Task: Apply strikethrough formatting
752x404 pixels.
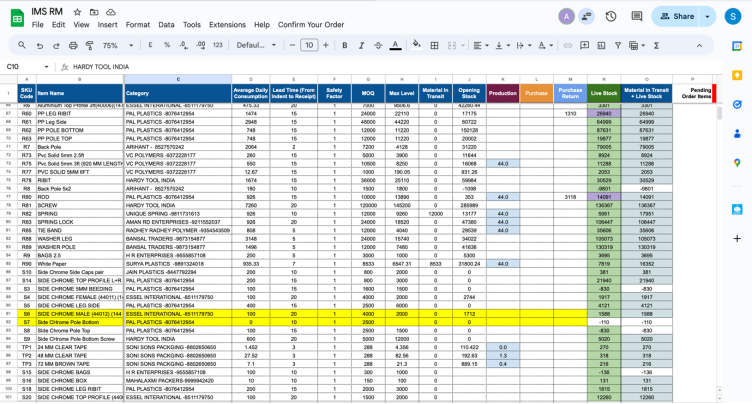Action: [x=378, y=46]
